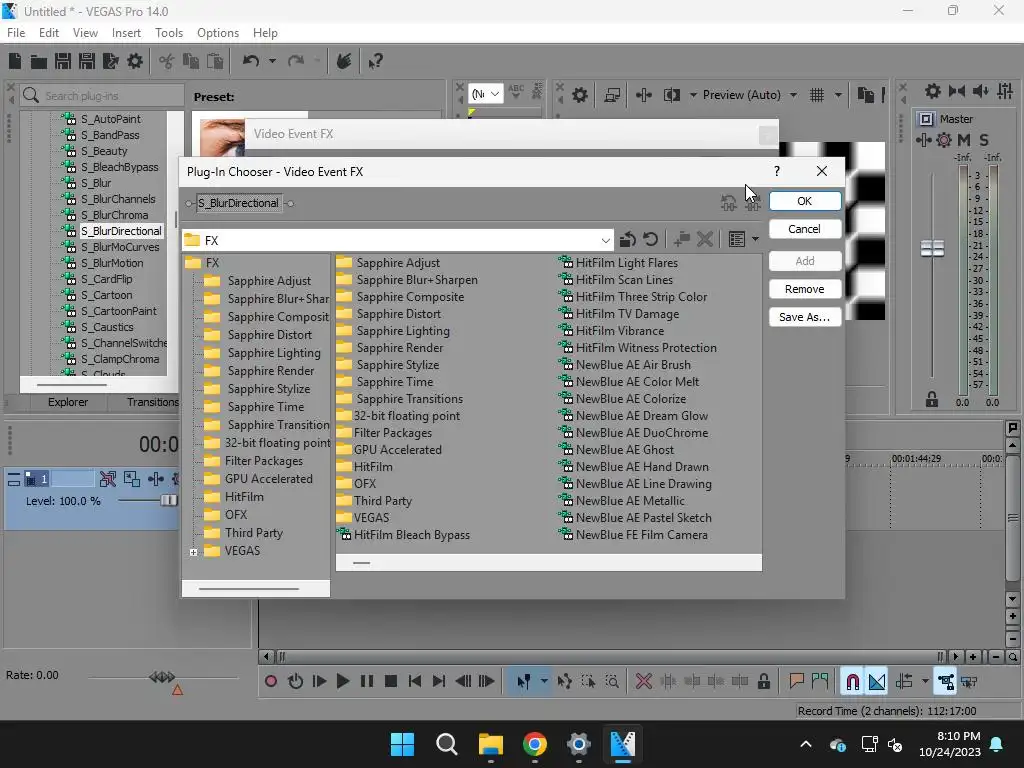This screenshot has width=1024, height=768.
Task: Click the Stop button in transport
Action: pos(391,682)
